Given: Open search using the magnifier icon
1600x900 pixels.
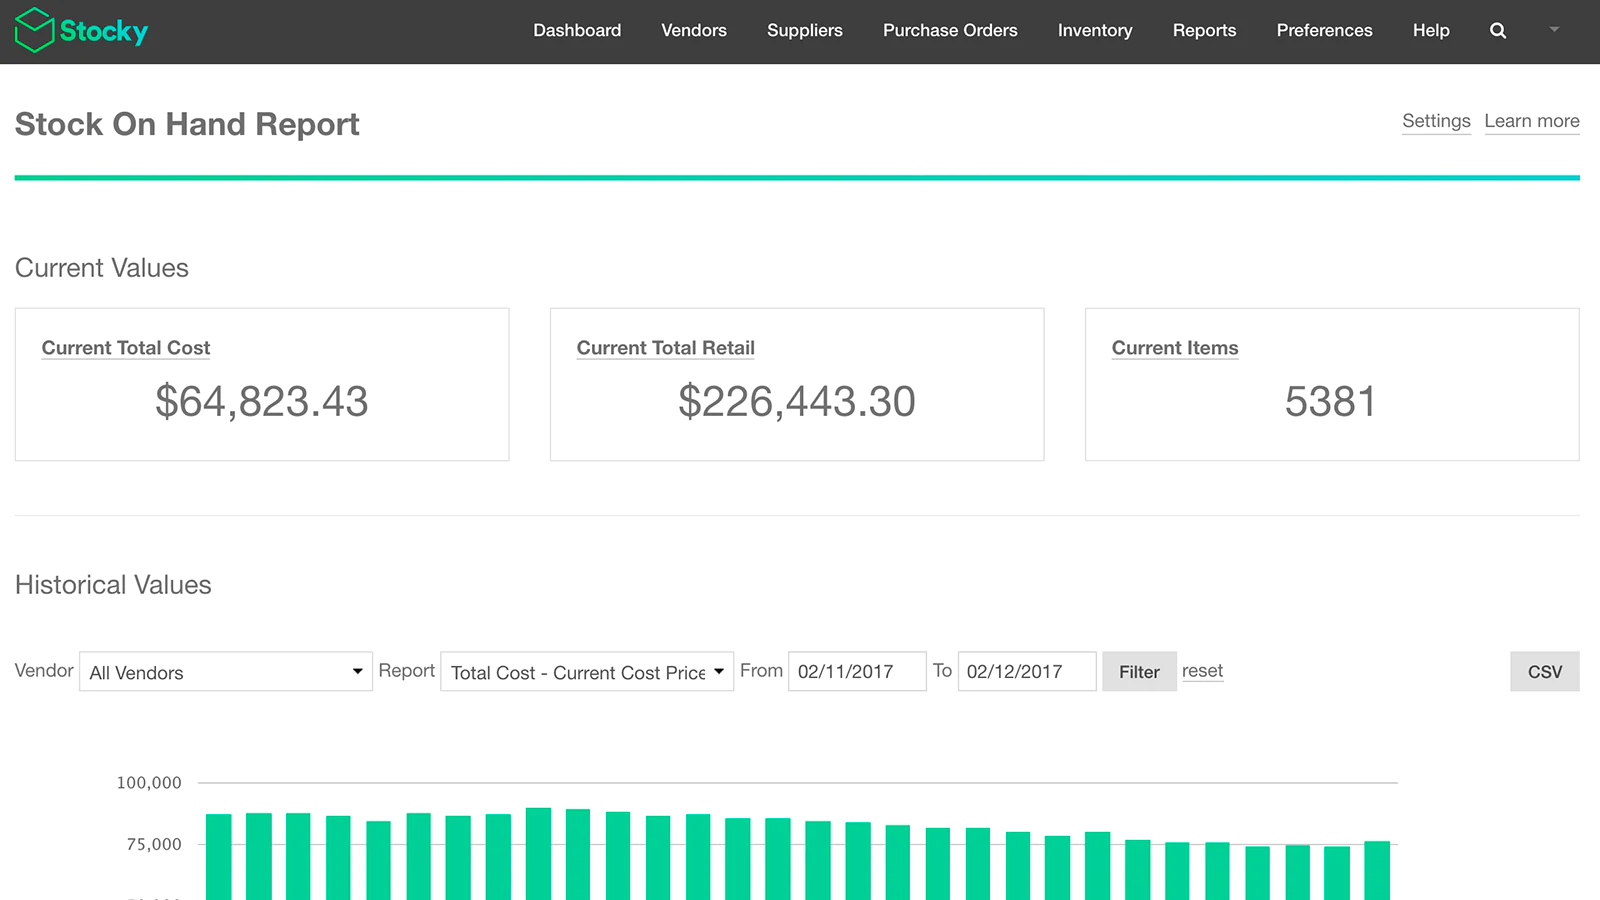Looking at the screenshot, I should [x=1497, y=31].
